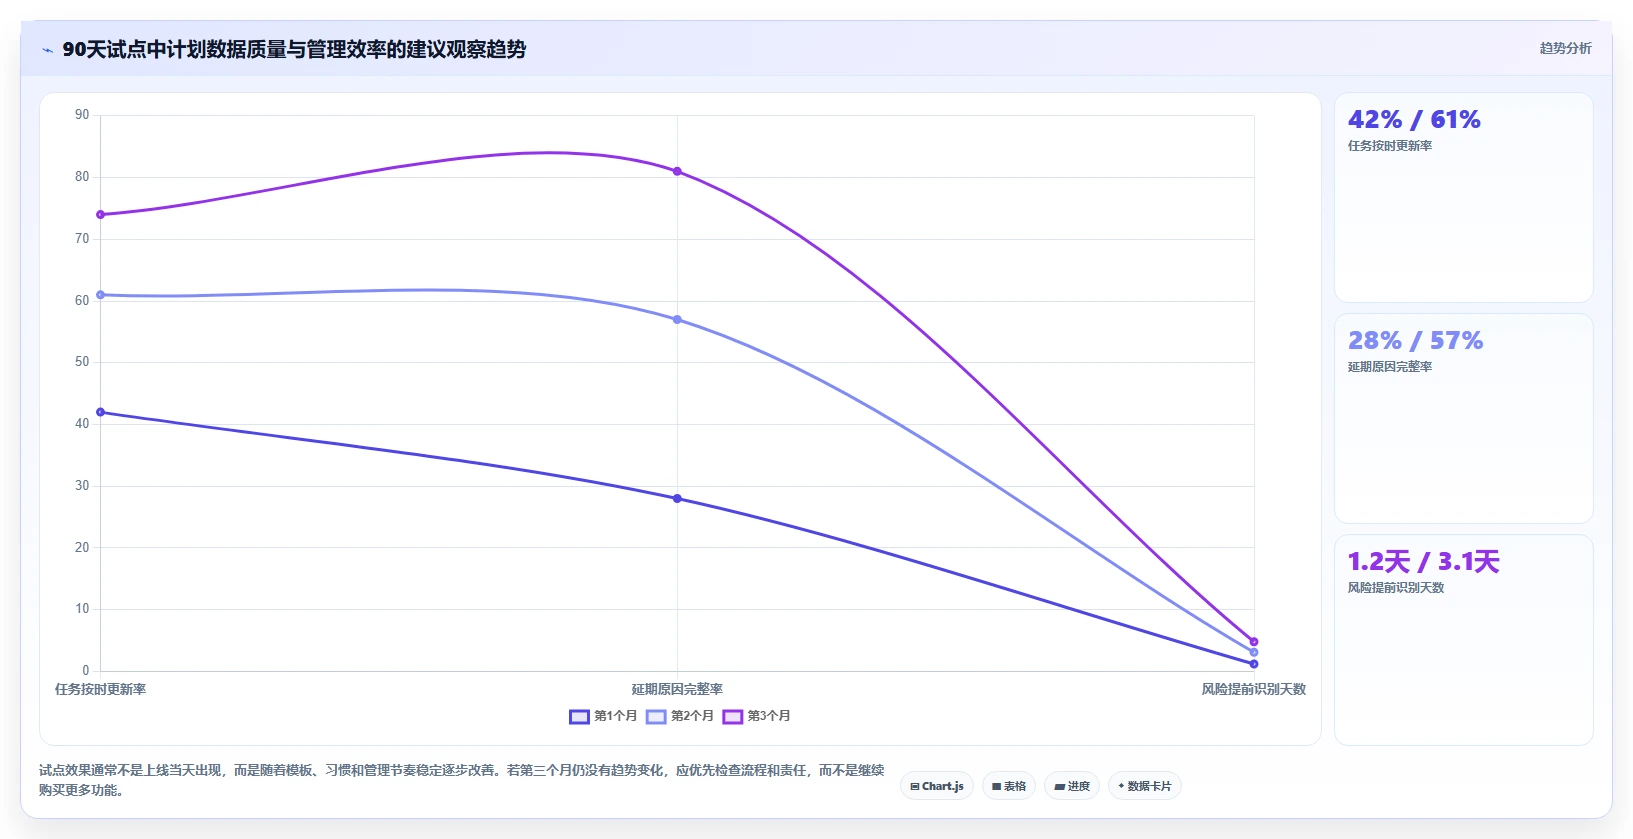Click the Chart.js tag chip
This screenshot has width=1633, height=839.
[937, 786]
